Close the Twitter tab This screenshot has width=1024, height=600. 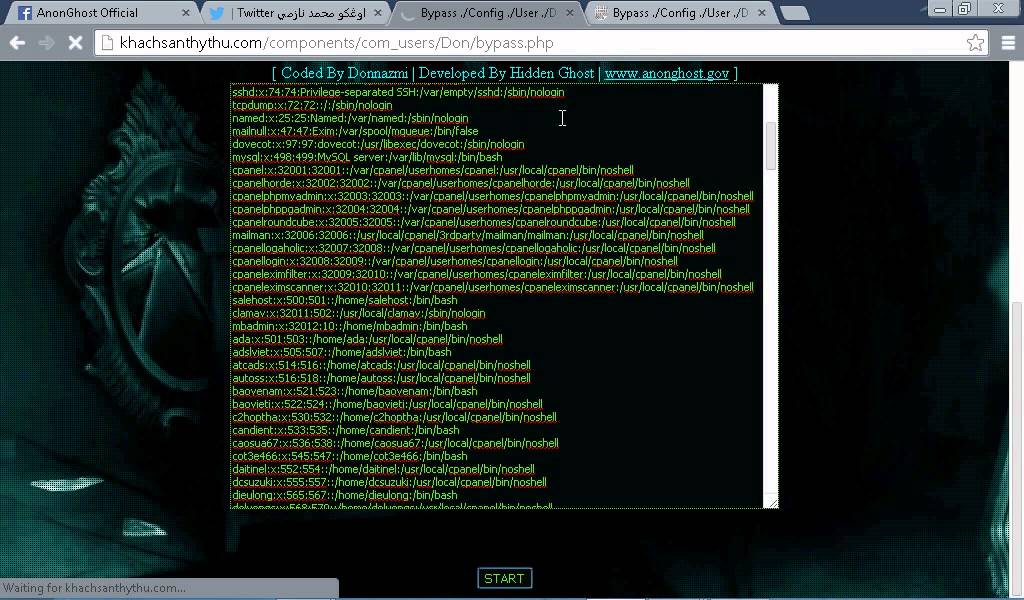(377, 13)
